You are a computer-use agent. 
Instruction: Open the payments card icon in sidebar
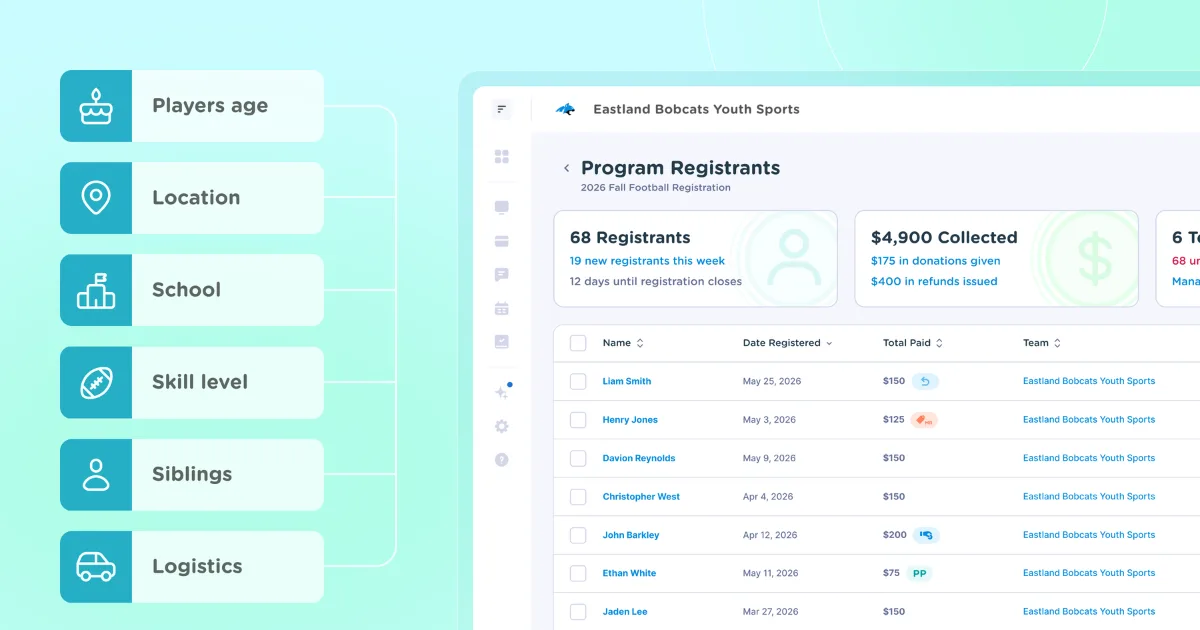(502, 241)
